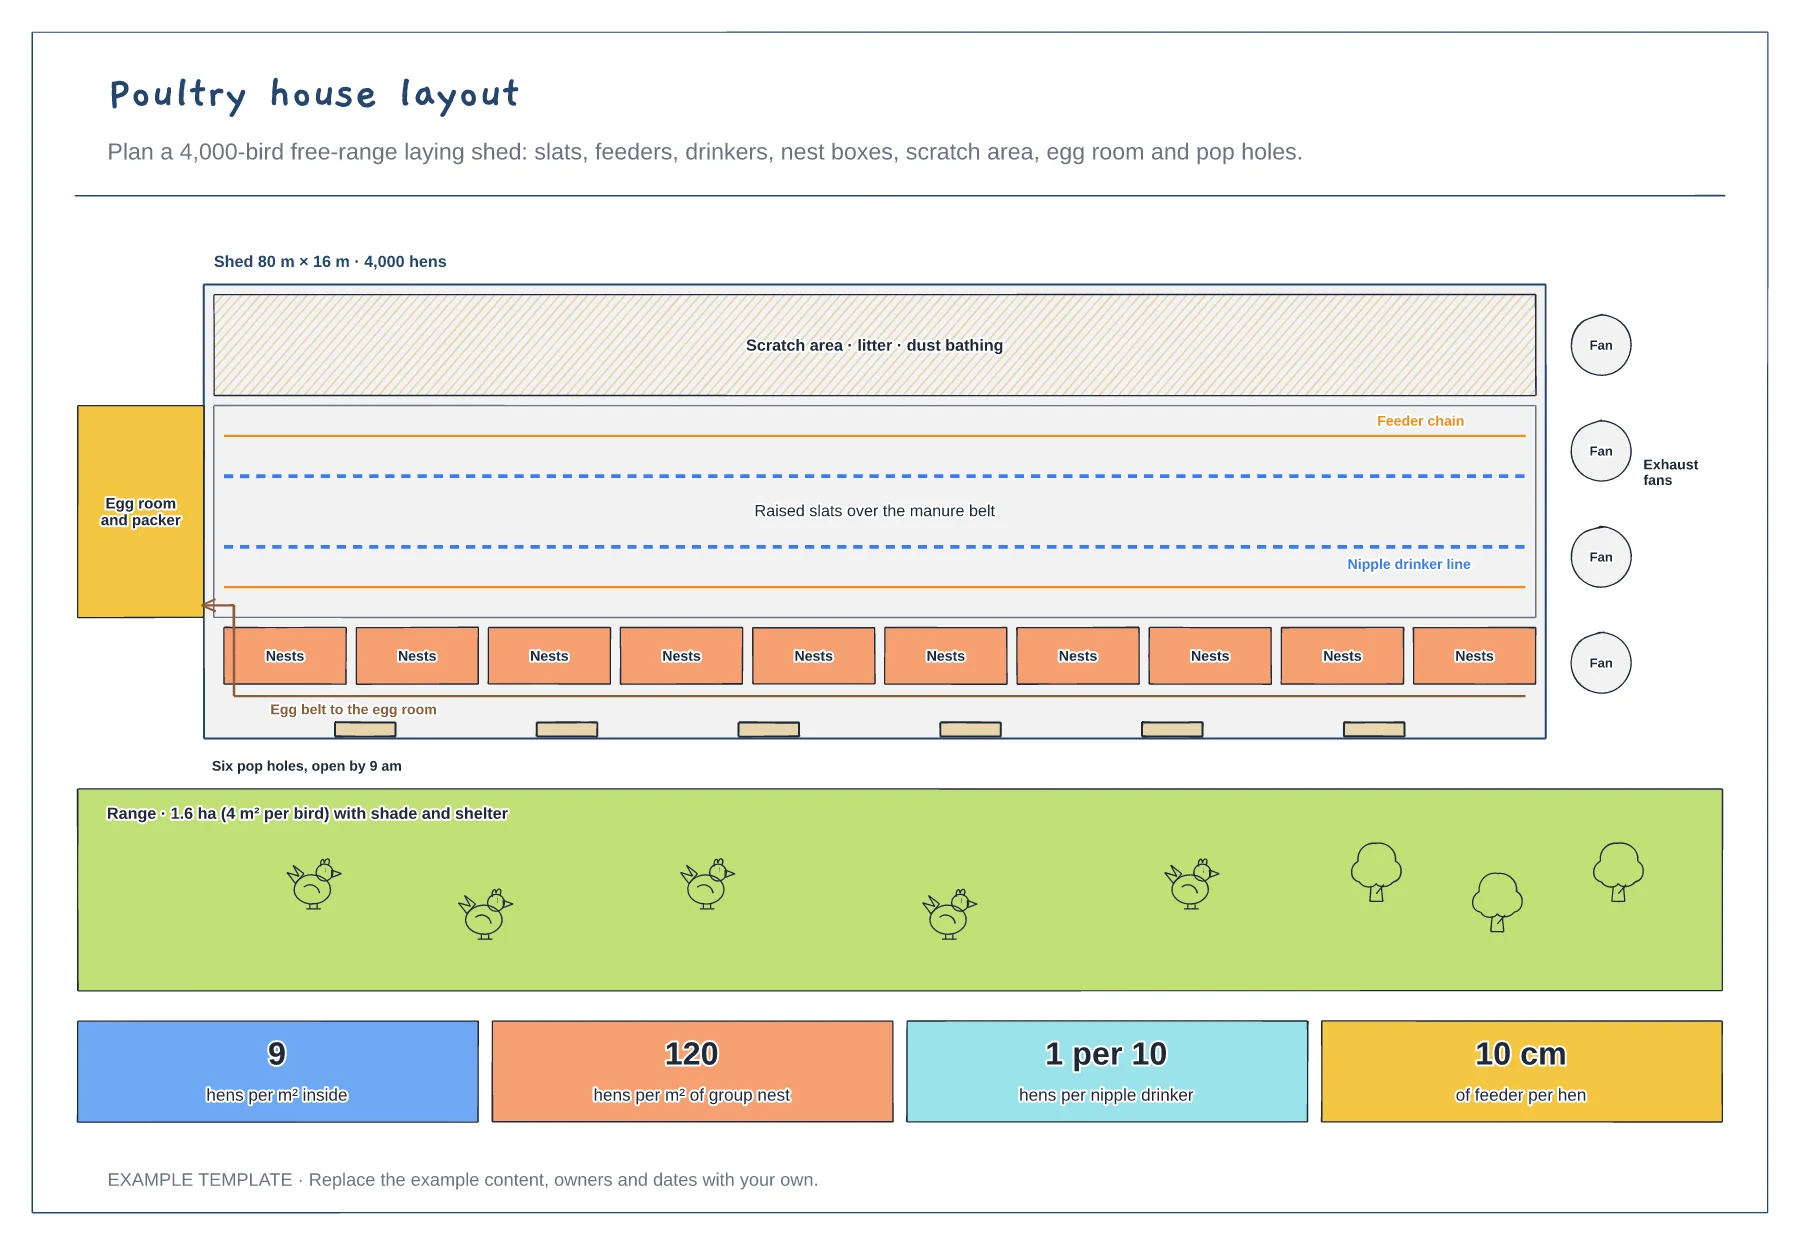Click the rightmost pop hole on the shed
The height and width of the screenshot is (1245, 1800).
[x=1374, y=730]
